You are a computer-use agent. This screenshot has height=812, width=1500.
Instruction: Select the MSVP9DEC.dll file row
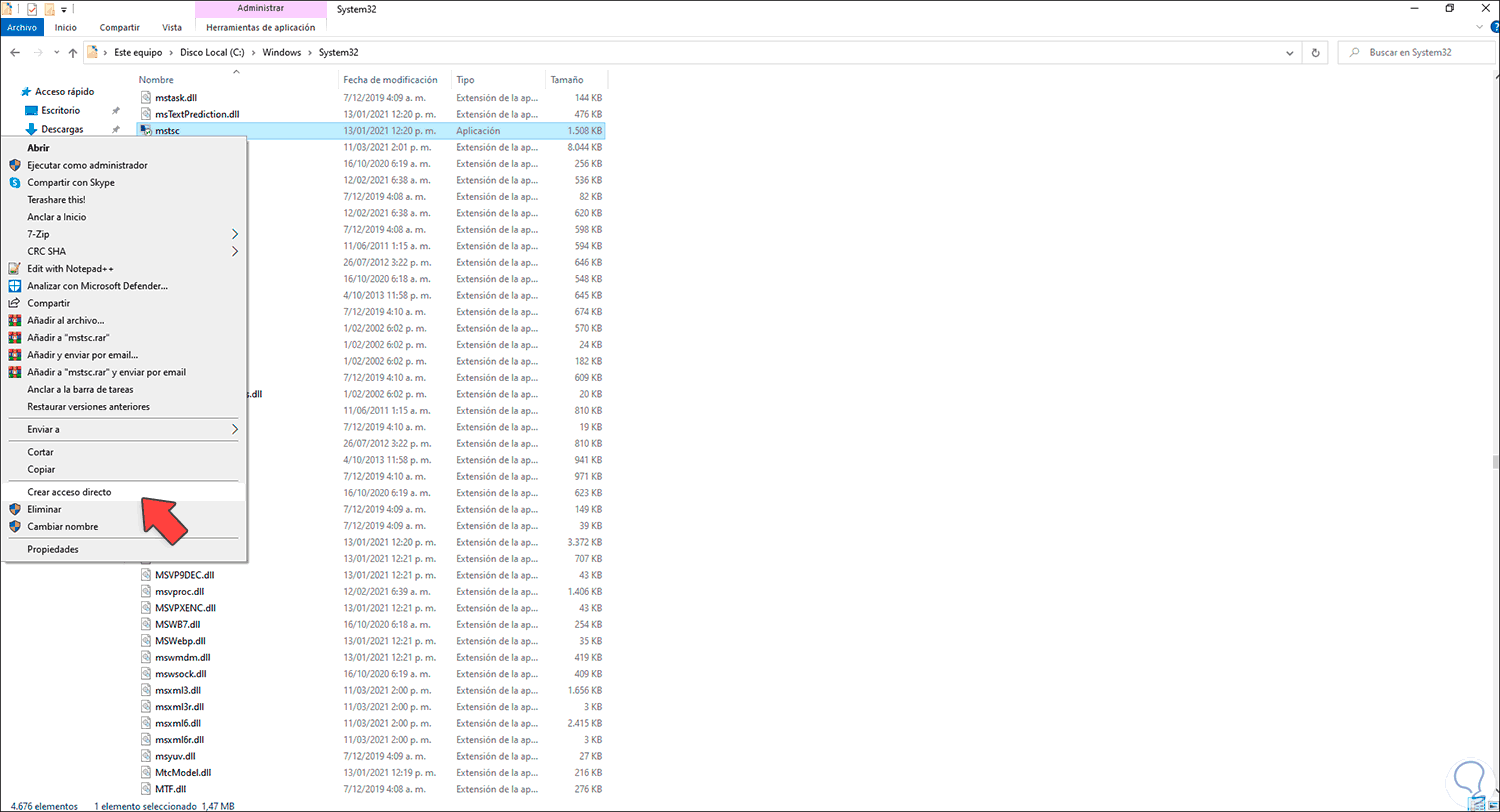point(373,575)
